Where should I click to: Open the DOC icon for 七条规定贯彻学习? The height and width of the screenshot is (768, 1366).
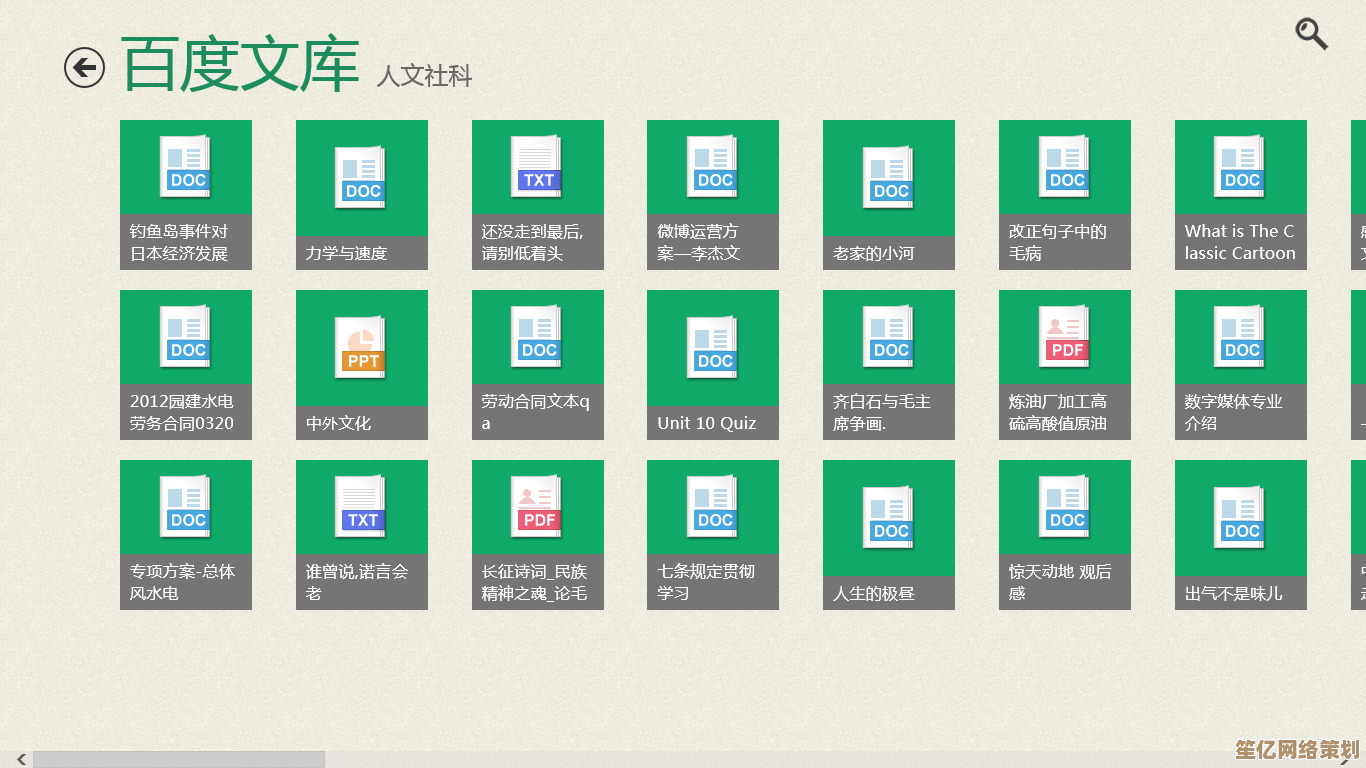pyautogui.click(x=713, y=506)
